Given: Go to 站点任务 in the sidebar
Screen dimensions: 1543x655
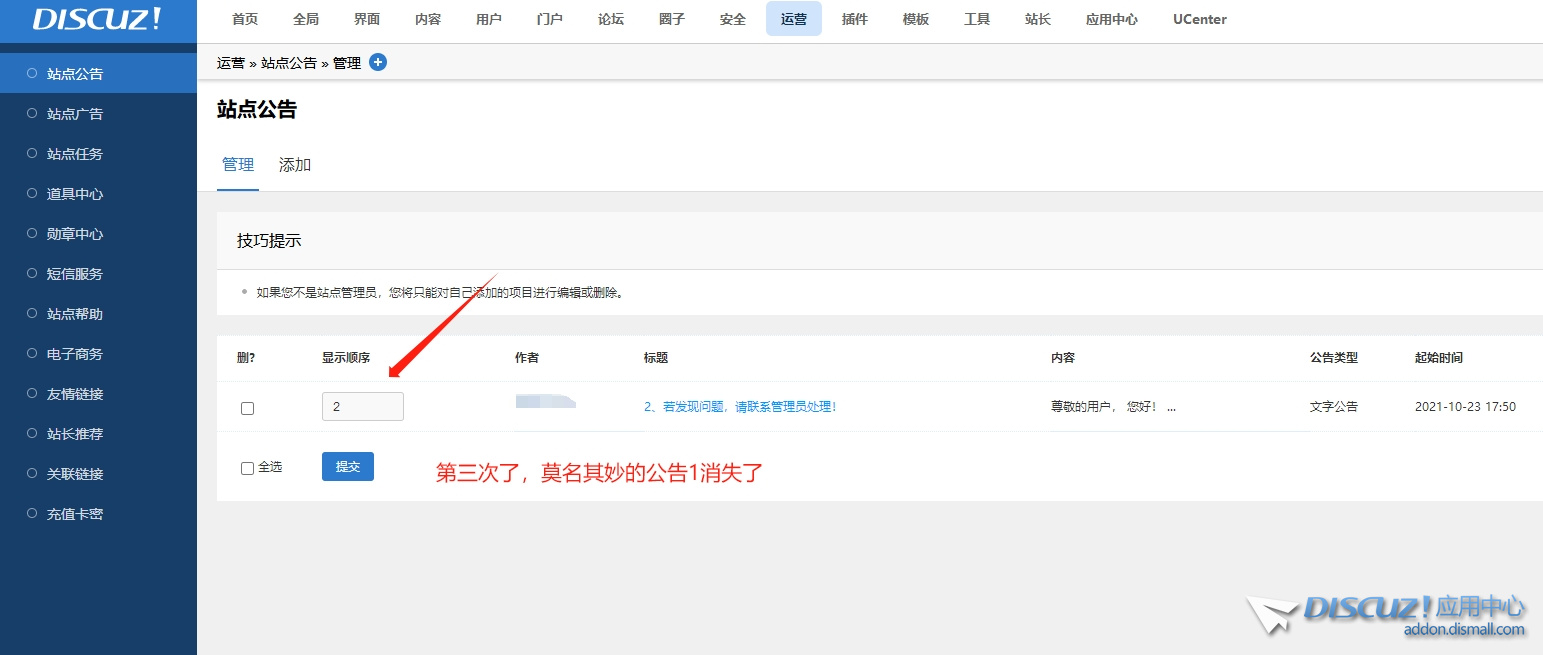Looking at the screenshot, I should coord(75,154).
